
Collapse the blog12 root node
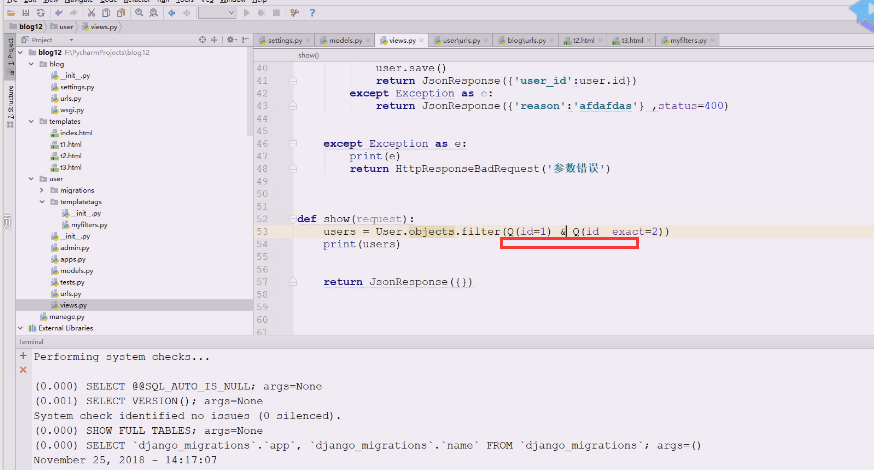click(x=21, y=52)
